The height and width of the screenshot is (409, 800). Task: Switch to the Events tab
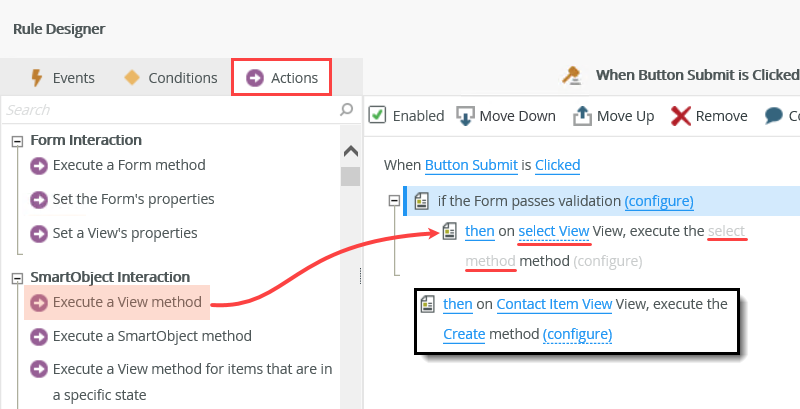click(62, 78)
